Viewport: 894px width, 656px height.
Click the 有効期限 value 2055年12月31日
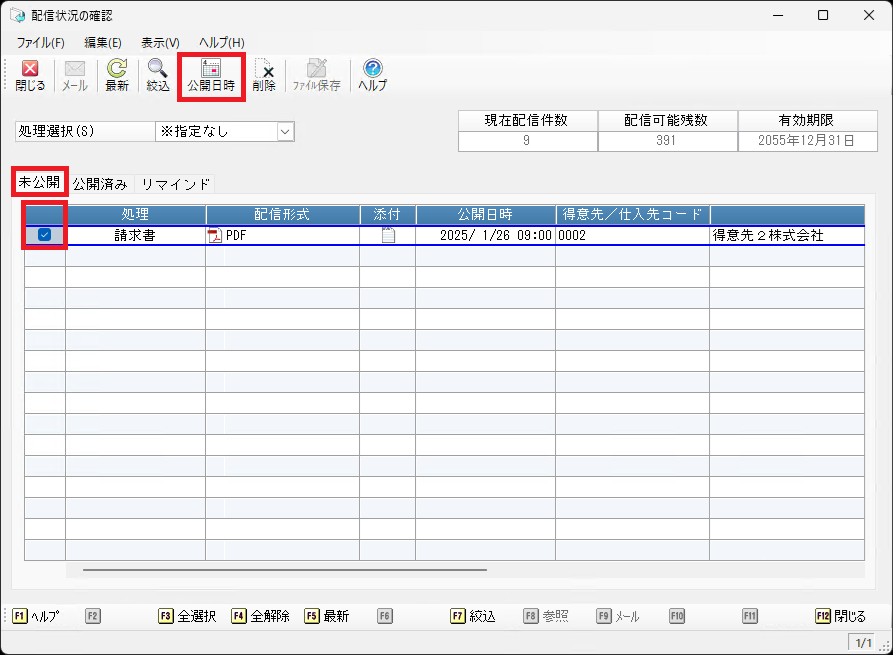coord(807,141)
